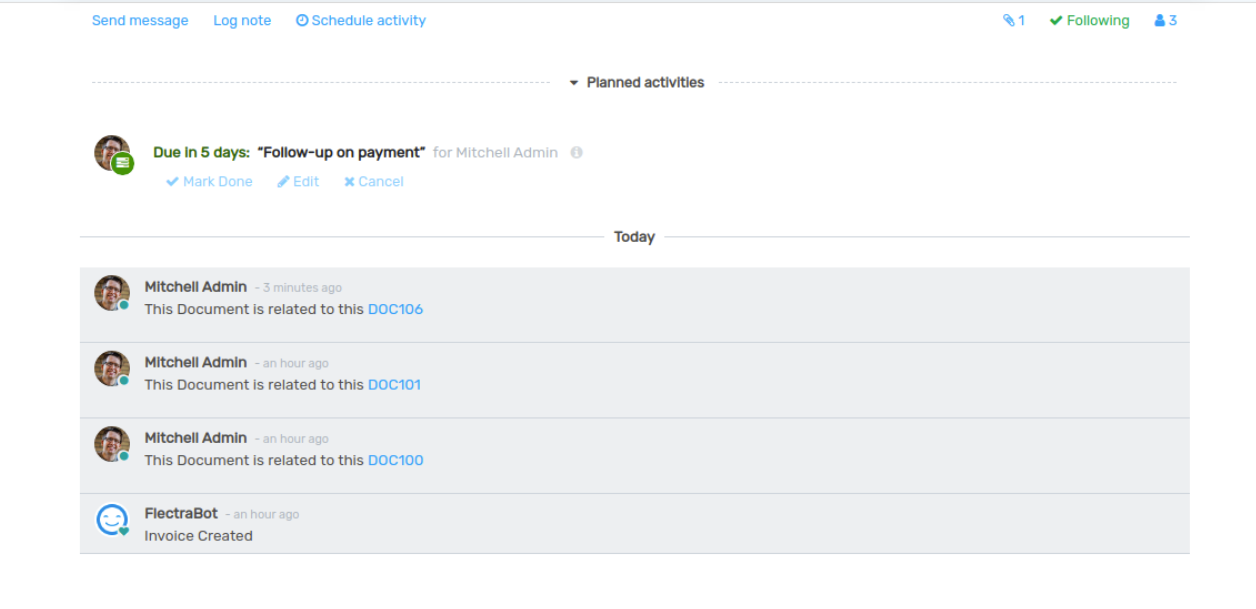Click Schedule activity

361,21
